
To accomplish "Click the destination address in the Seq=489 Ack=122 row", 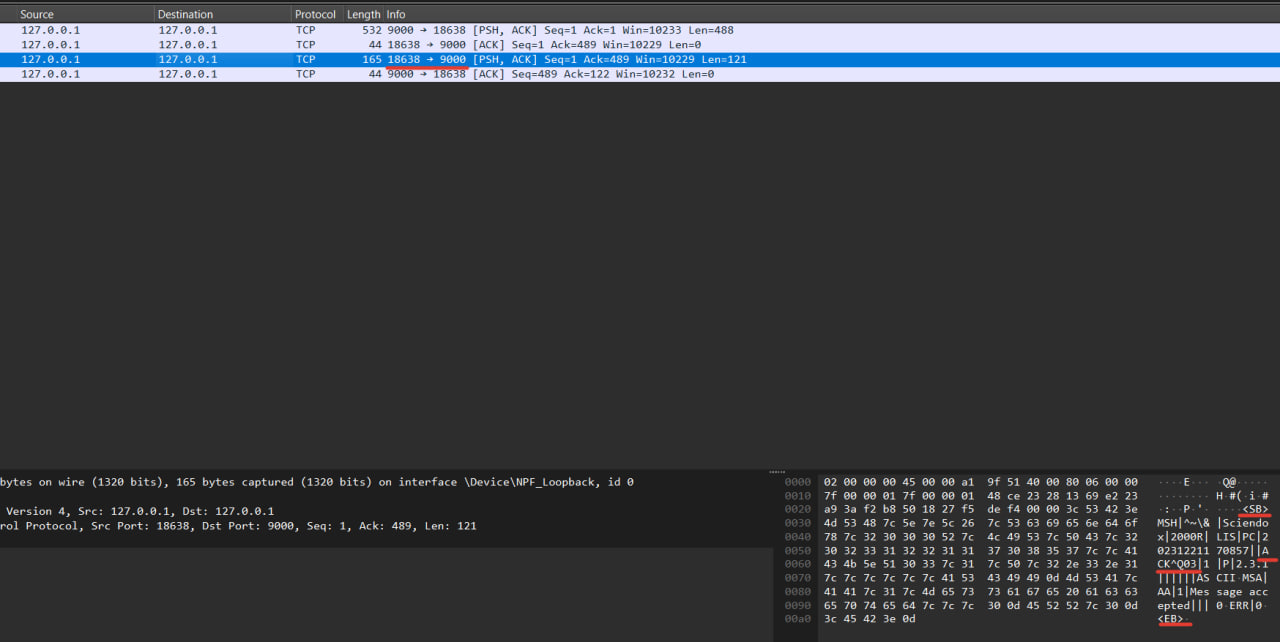I will (x=187, y=74).
